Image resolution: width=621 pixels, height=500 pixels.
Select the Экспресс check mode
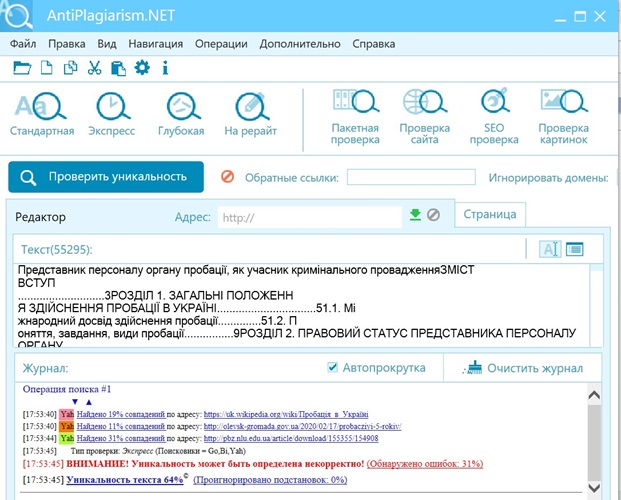[112, 114]
